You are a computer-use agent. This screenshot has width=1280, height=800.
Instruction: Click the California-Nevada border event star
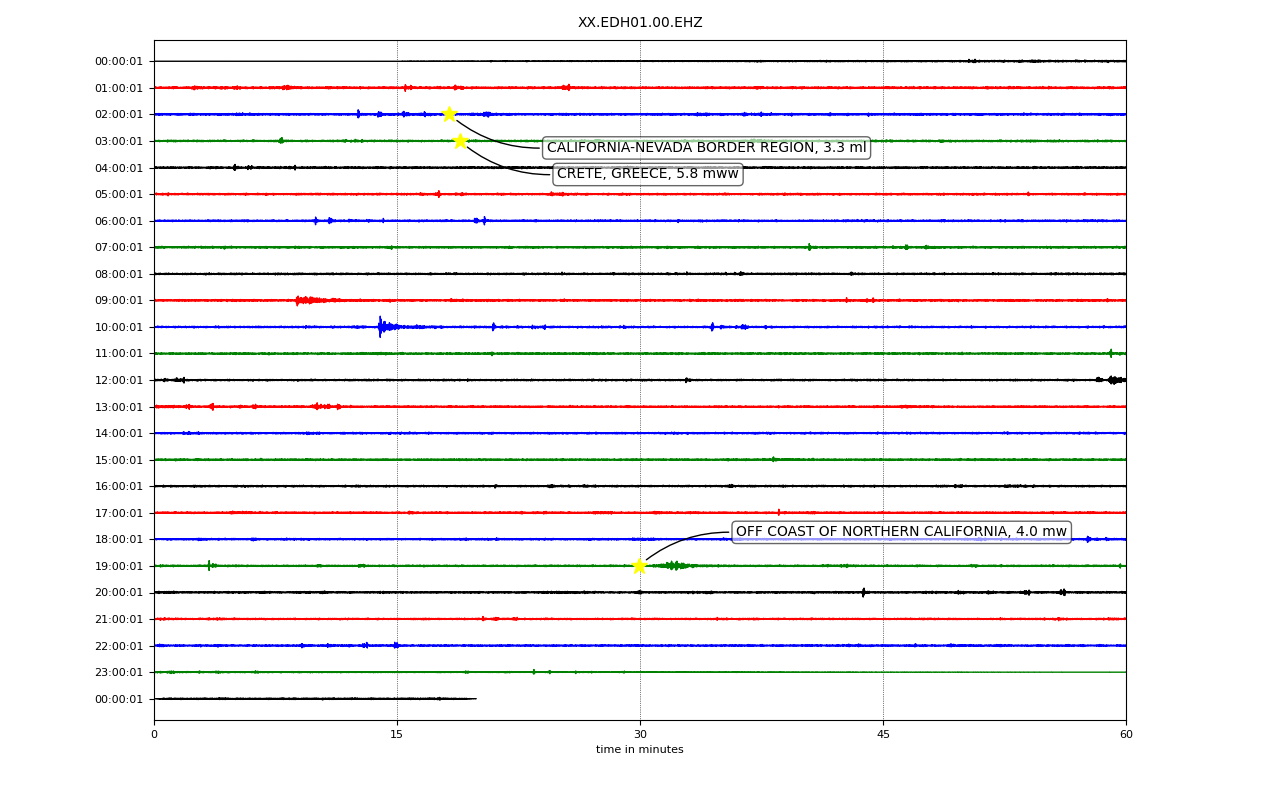(449, 114)
